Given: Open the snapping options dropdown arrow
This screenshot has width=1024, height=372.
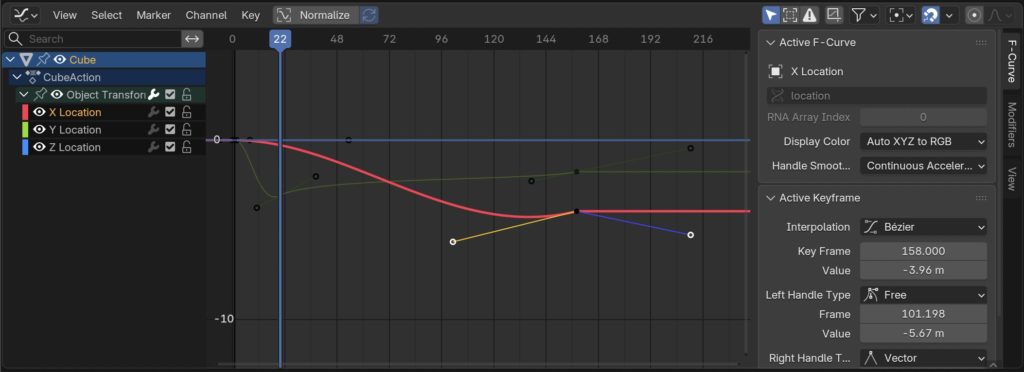Looking at the screenshot, I should point(949,15).
